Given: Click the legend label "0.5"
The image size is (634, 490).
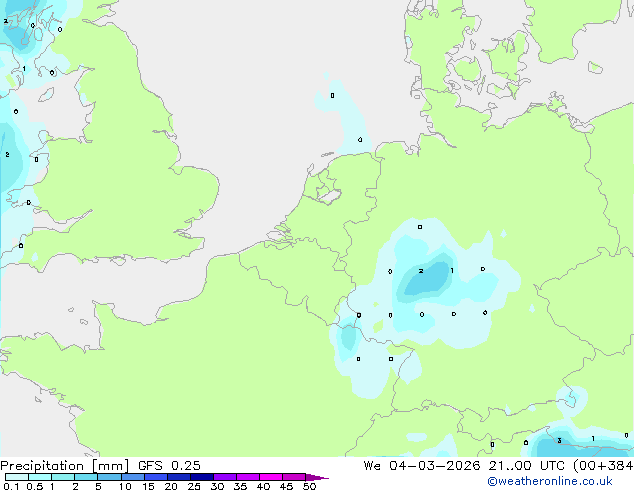Looking at the screenshot, I should [x=35, y=486].
